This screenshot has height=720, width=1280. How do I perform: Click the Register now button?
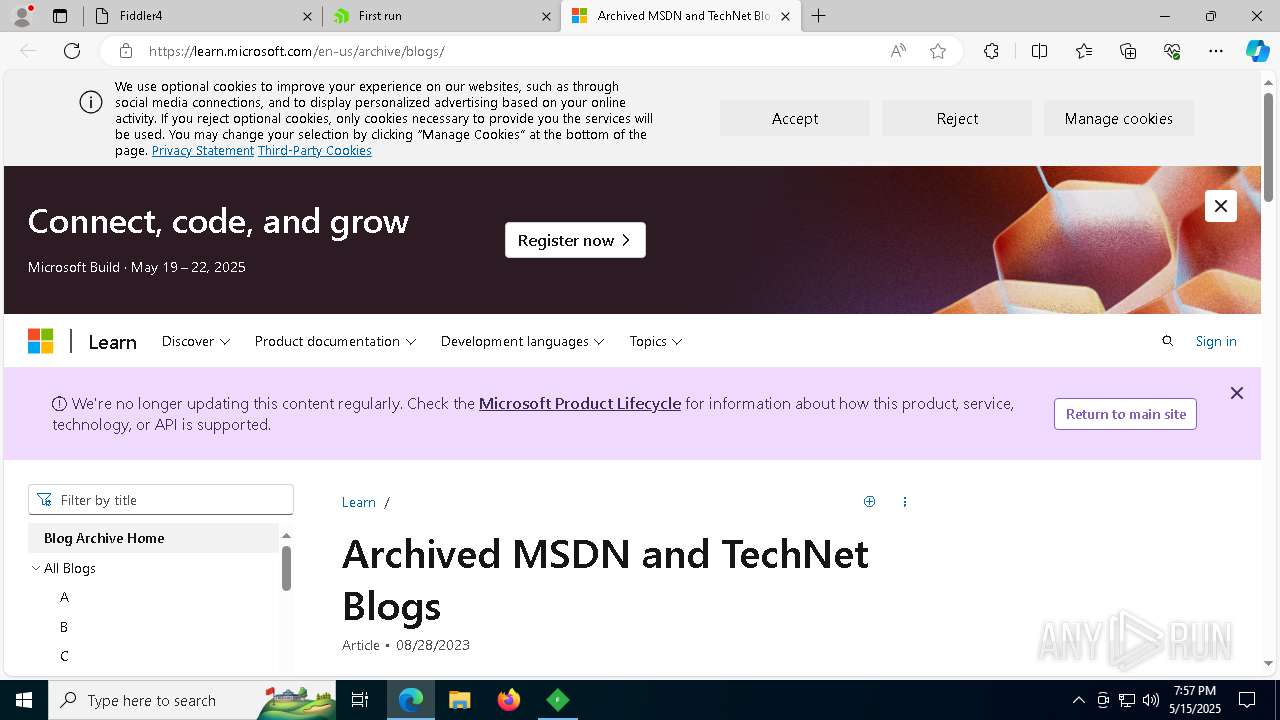tap(575, 240)
